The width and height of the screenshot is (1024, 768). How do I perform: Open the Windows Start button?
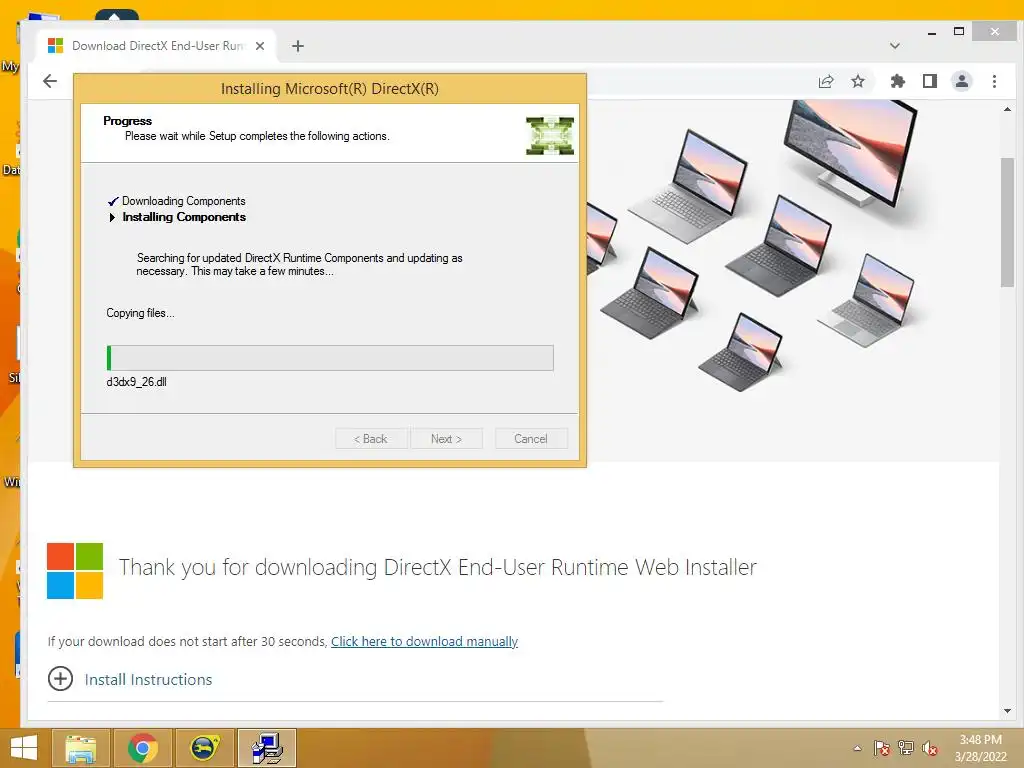pos(24,748)
